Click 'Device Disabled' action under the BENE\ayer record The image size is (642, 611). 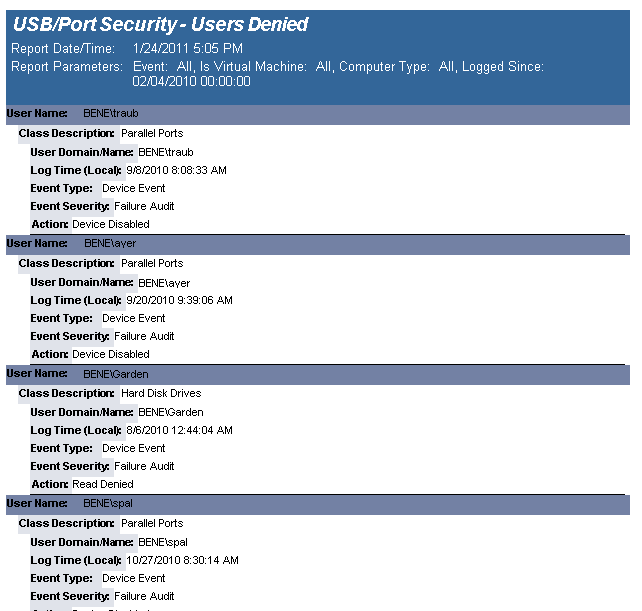click(x=111, y=354)
